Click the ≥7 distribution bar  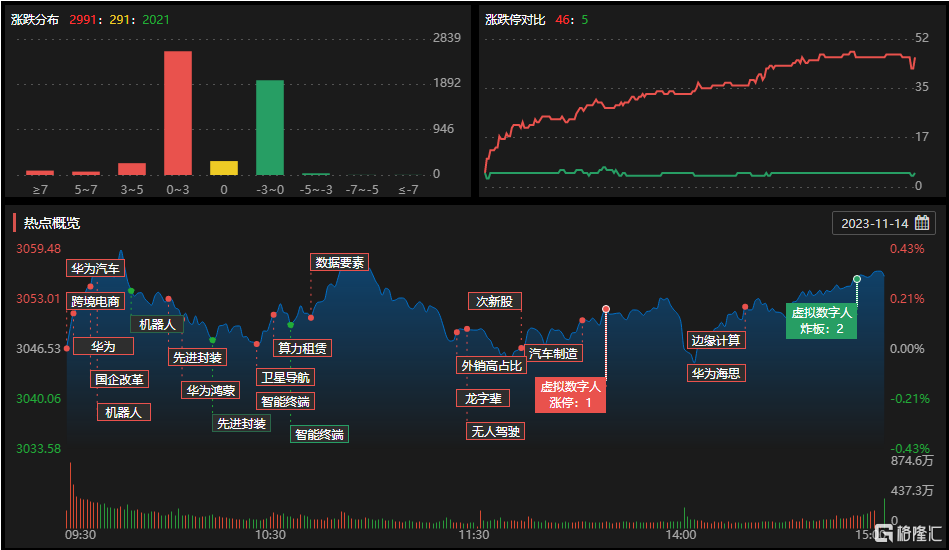pos(40,173)
